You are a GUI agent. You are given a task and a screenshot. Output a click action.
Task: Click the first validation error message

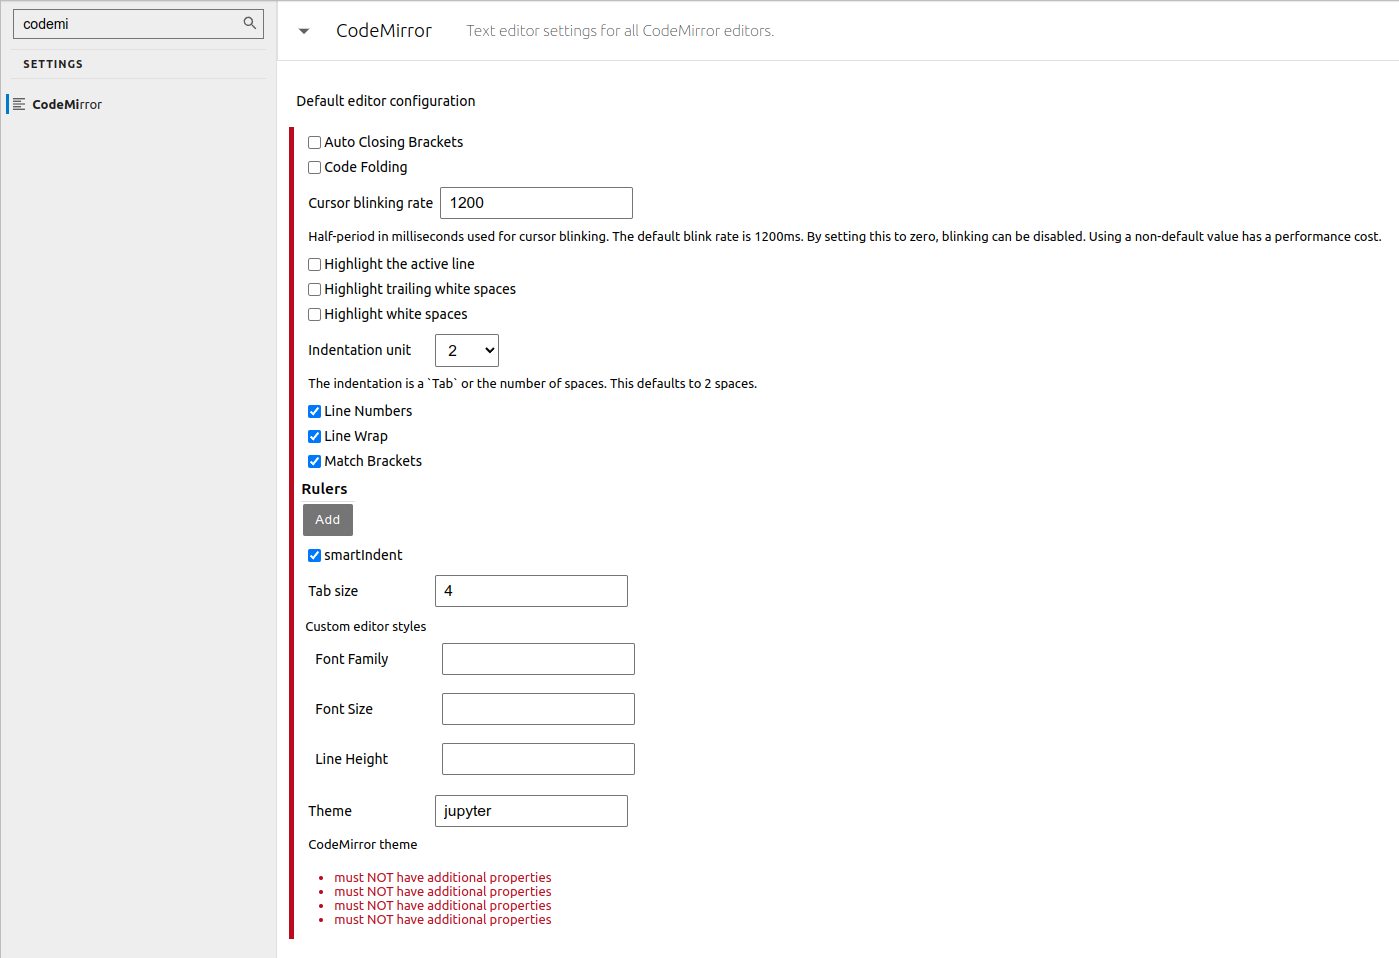click(x=443, y=877)
